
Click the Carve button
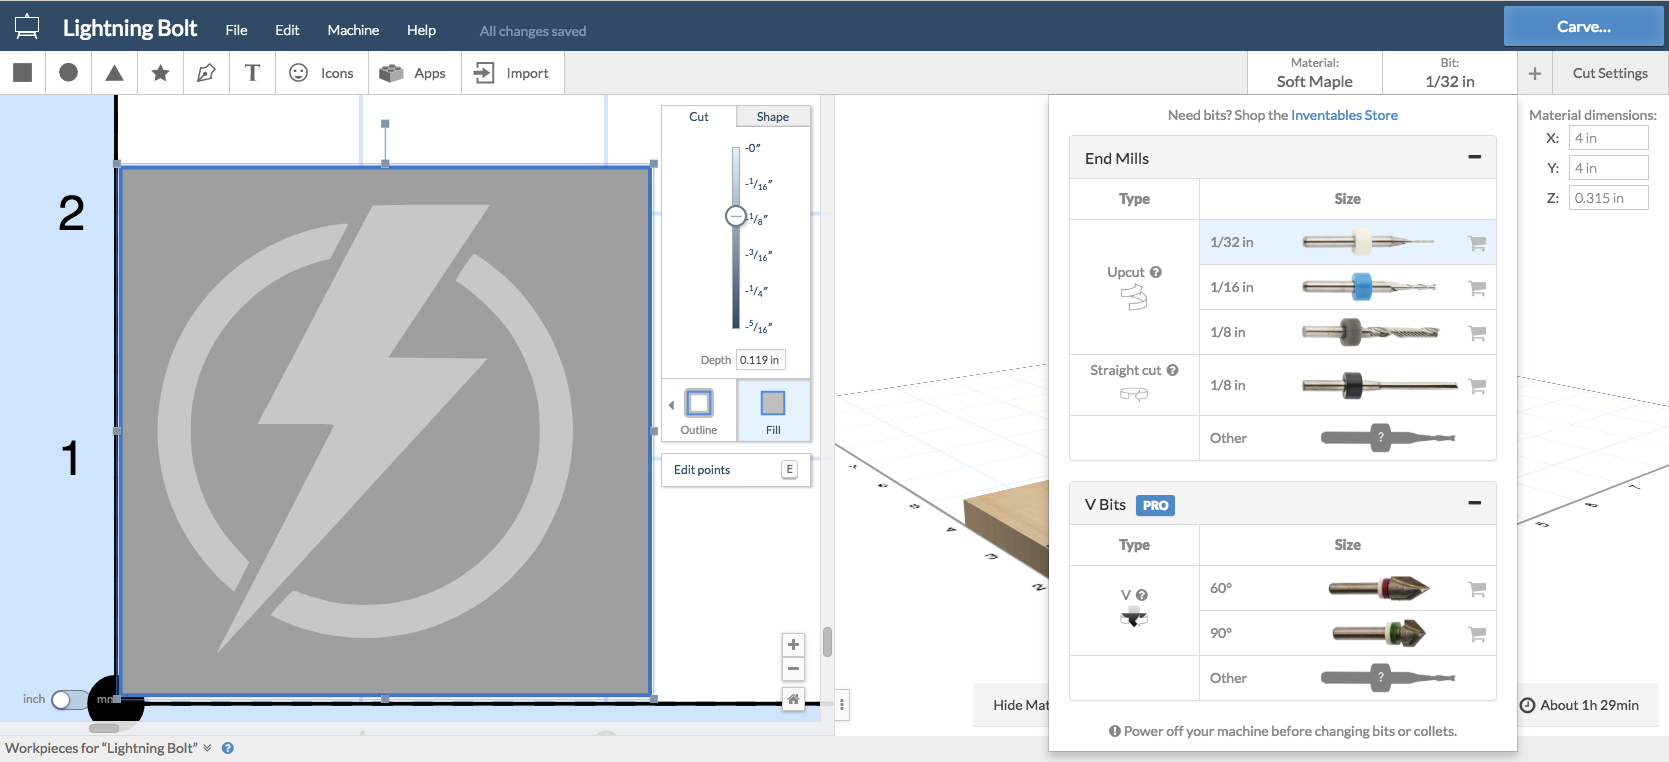(x=1583, y=27)
